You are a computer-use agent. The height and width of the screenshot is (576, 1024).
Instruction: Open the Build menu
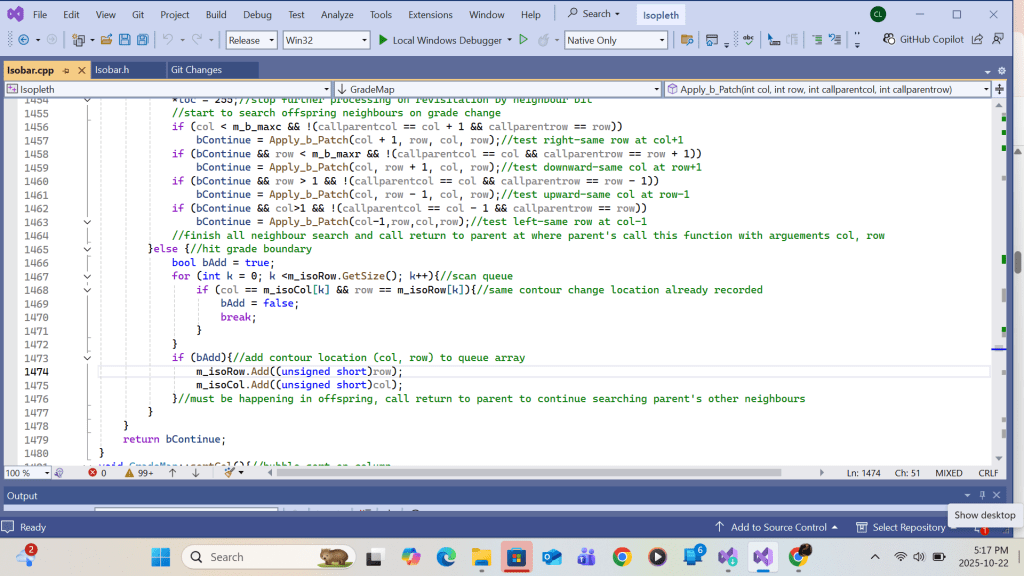[x=216, y=15]
